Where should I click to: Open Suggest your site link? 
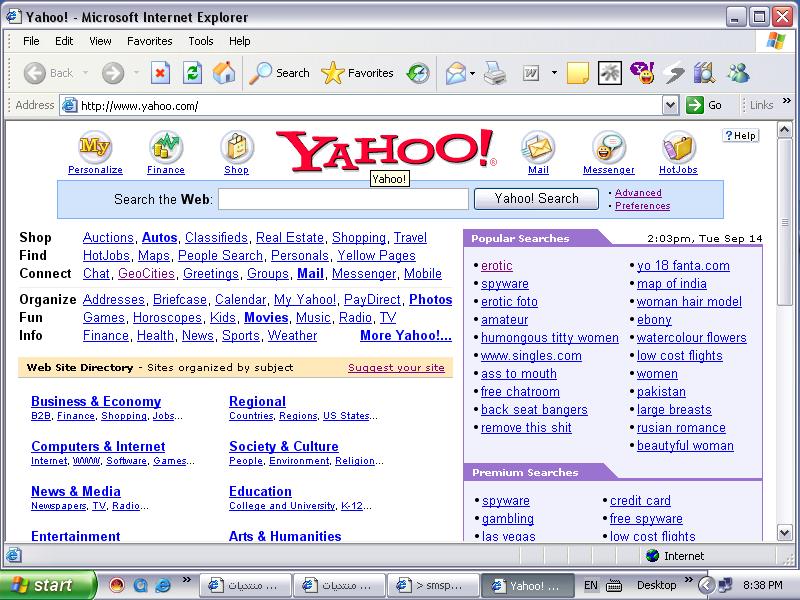point(396,367)
